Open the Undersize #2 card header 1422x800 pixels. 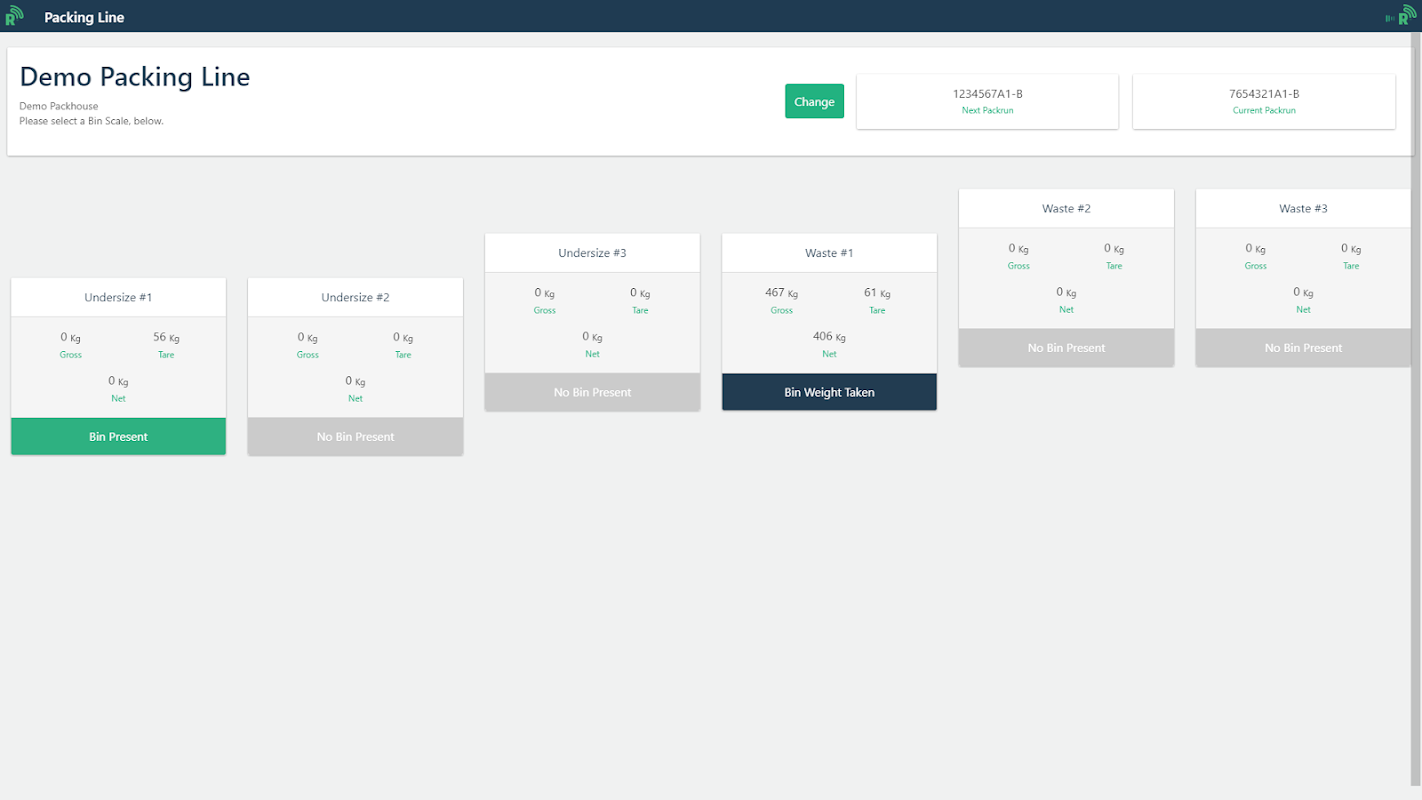tap(355, 297)
